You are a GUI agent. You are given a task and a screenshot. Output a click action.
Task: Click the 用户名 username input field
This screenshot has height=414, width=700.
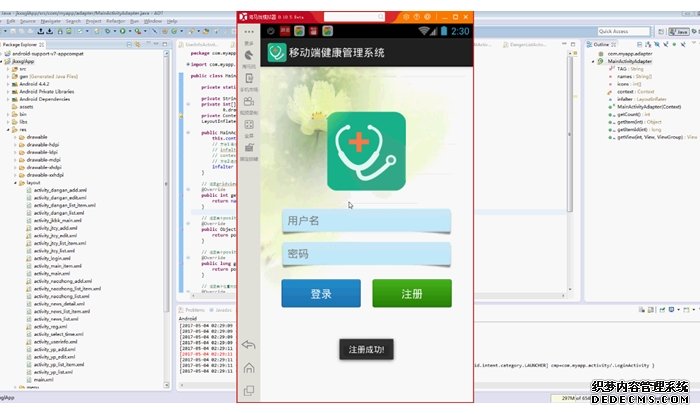point(366,220)
